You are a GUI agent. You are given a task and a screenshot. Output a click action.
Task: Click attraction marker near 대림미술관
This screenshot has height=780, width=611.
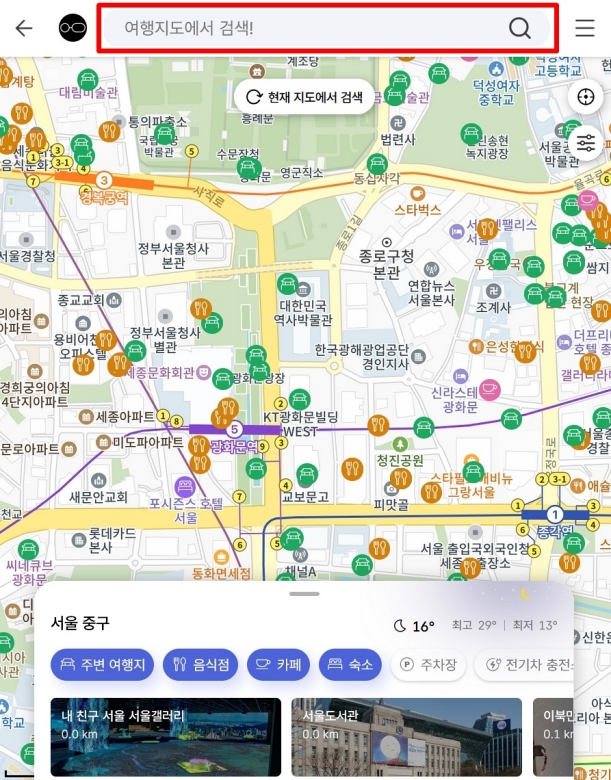pyautogui.click(x=88, y=79)
